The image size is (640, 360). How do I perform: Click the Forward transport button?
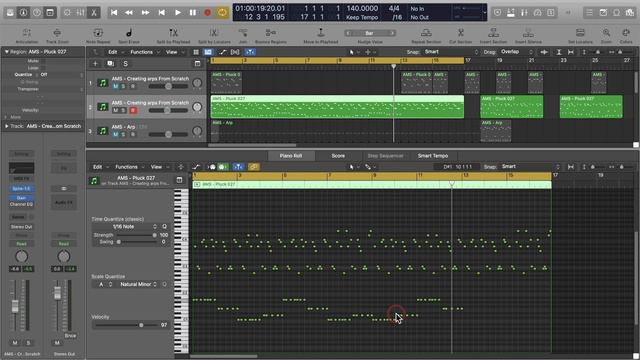(x=145, y=13)
